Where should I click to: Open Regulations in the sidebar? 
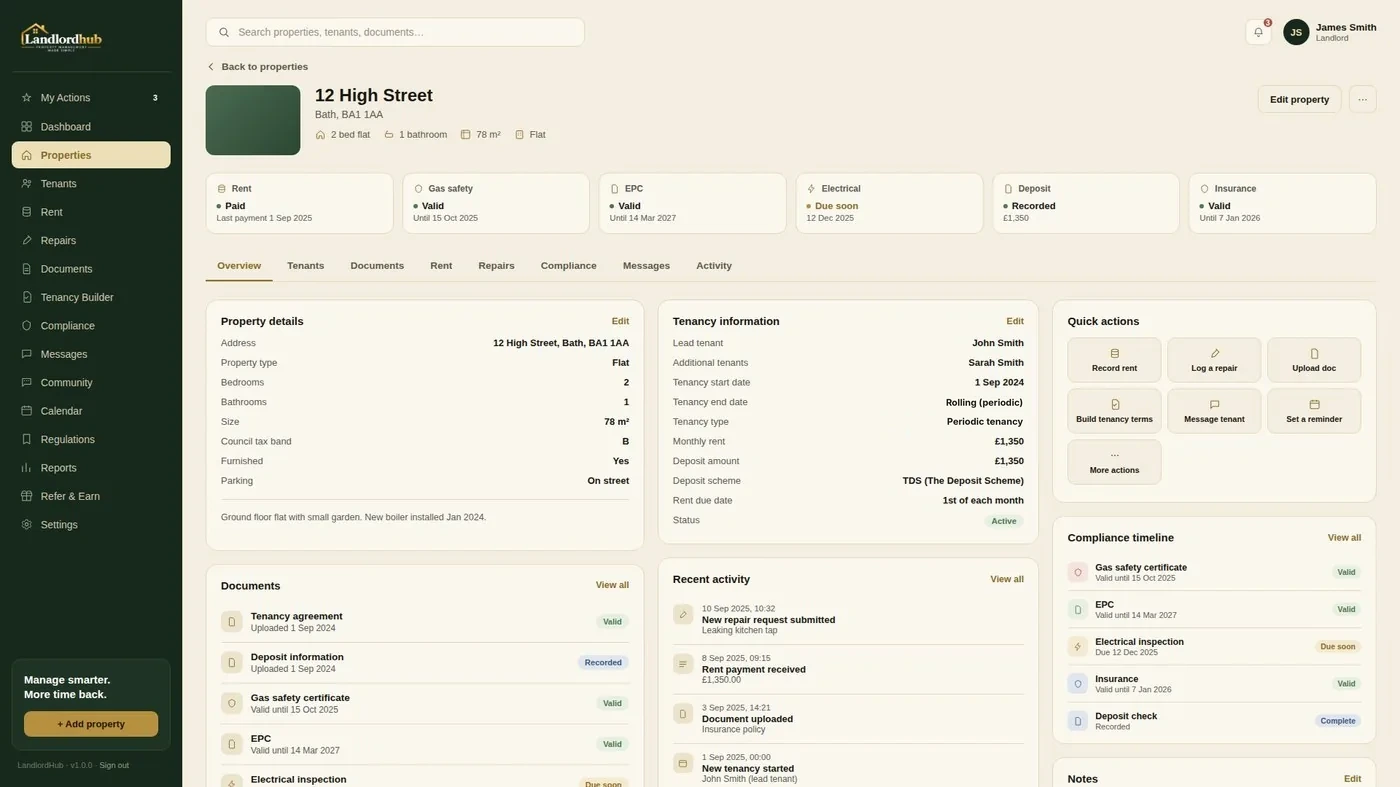coord(91,439)
